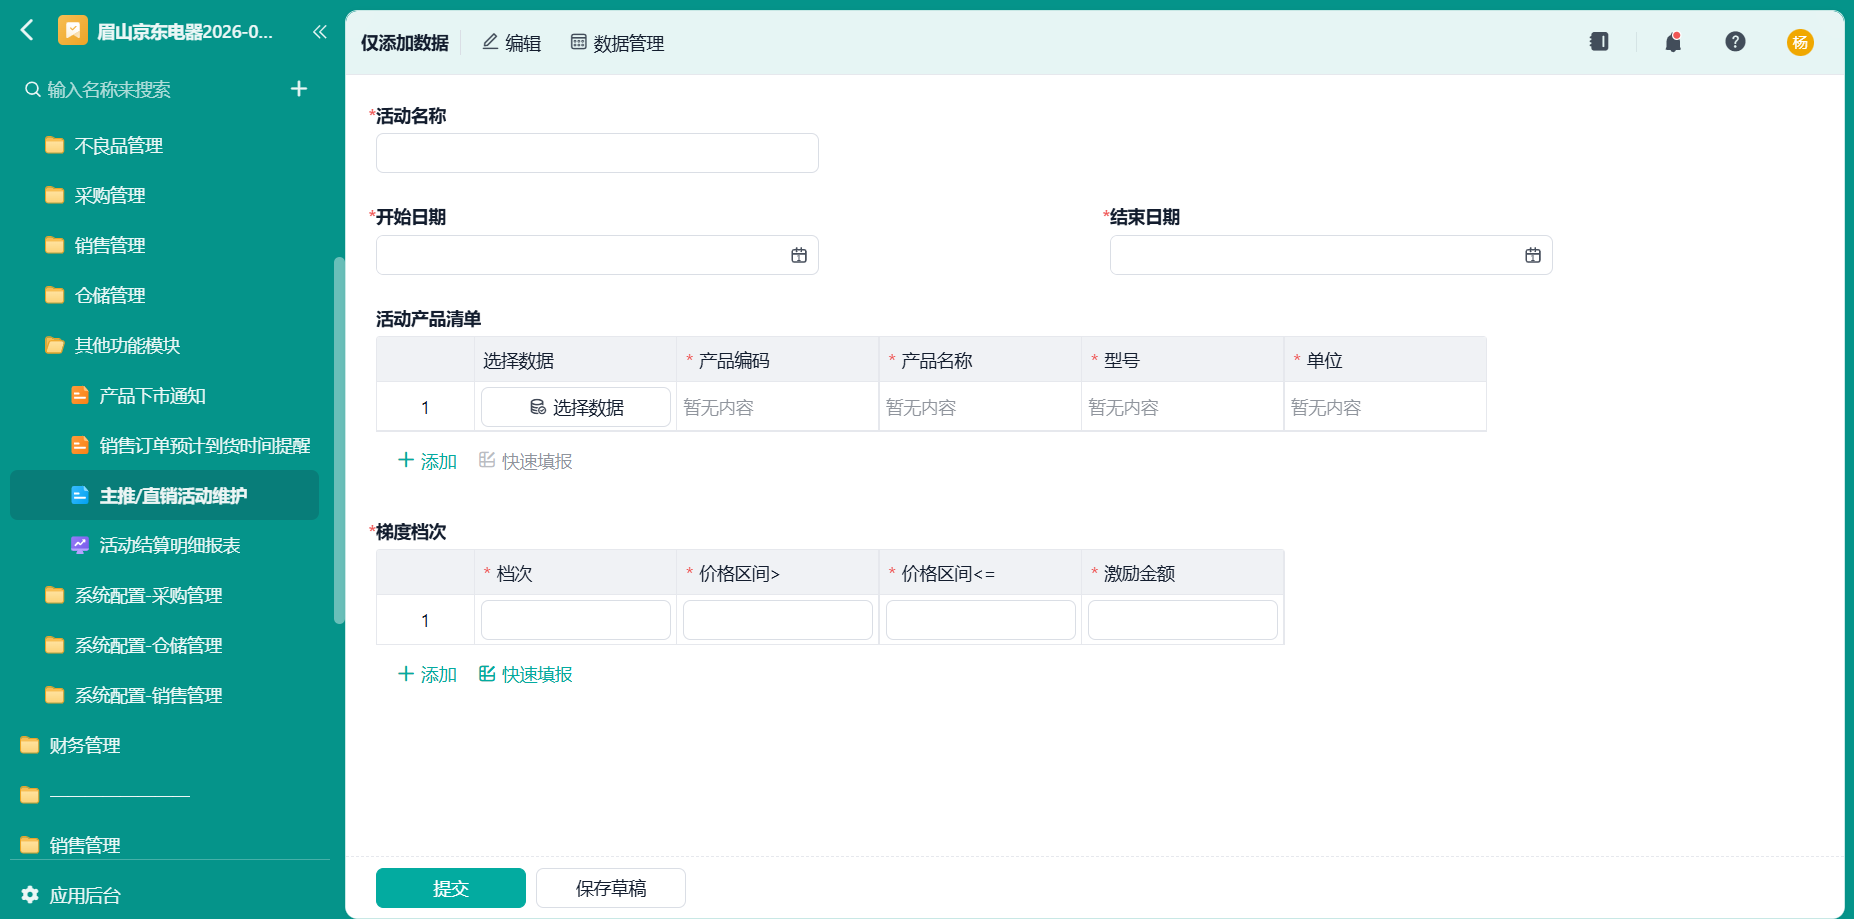The image size is (1854, 919).
Task: Switch to the 仅添加数据 tab
Action: [x=405, y=43]
